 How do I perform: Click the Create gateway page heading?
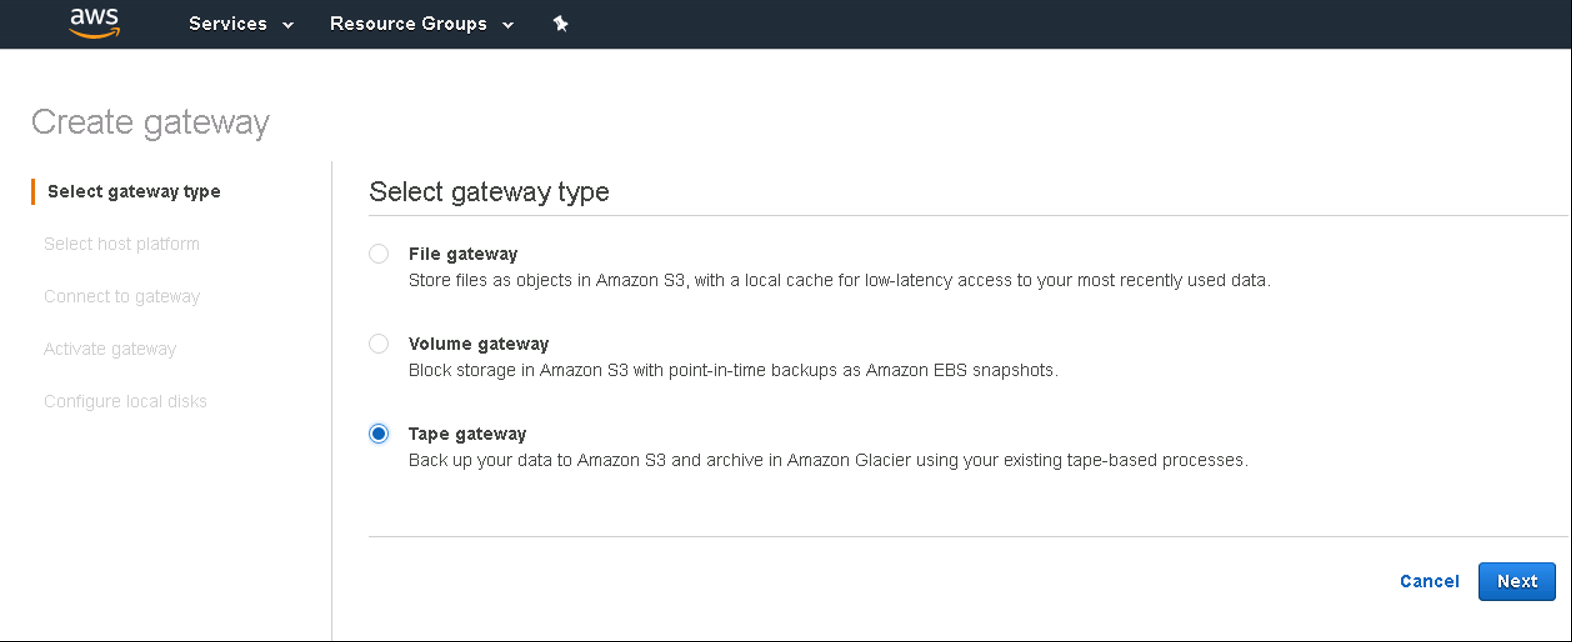click(151, 122)
